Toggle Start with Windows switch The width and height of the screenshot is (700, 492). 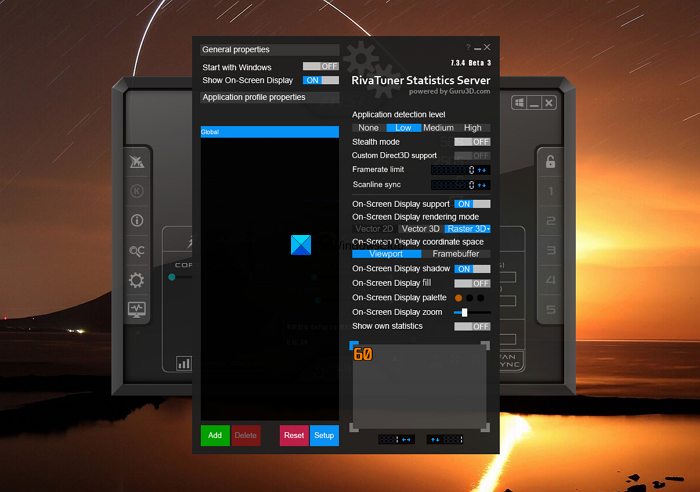click(x=321, y=66)
